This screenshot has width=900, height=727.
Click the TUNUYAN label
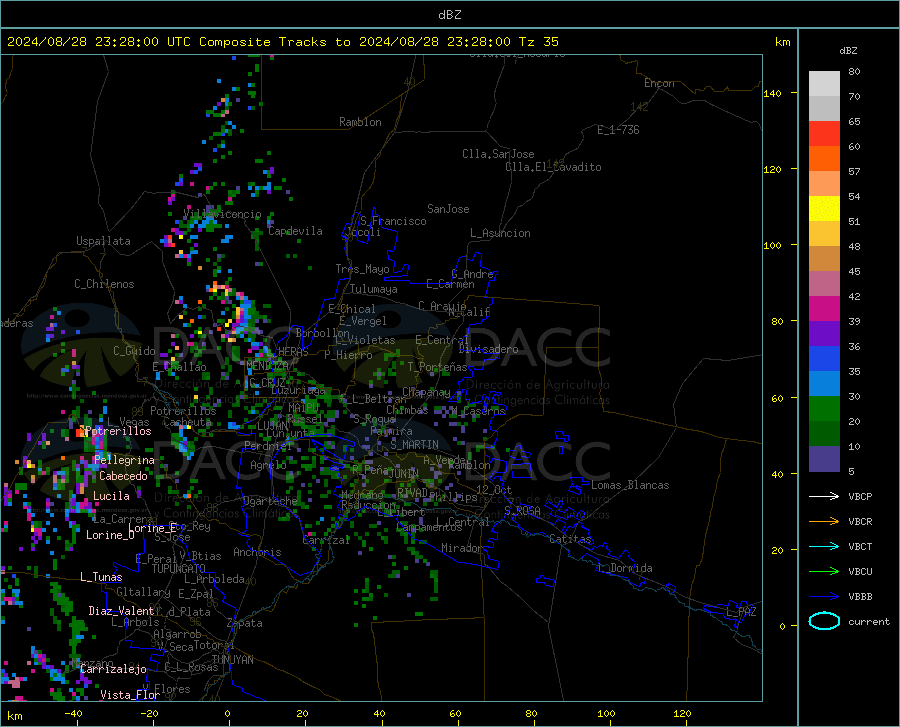pos(232,660)
